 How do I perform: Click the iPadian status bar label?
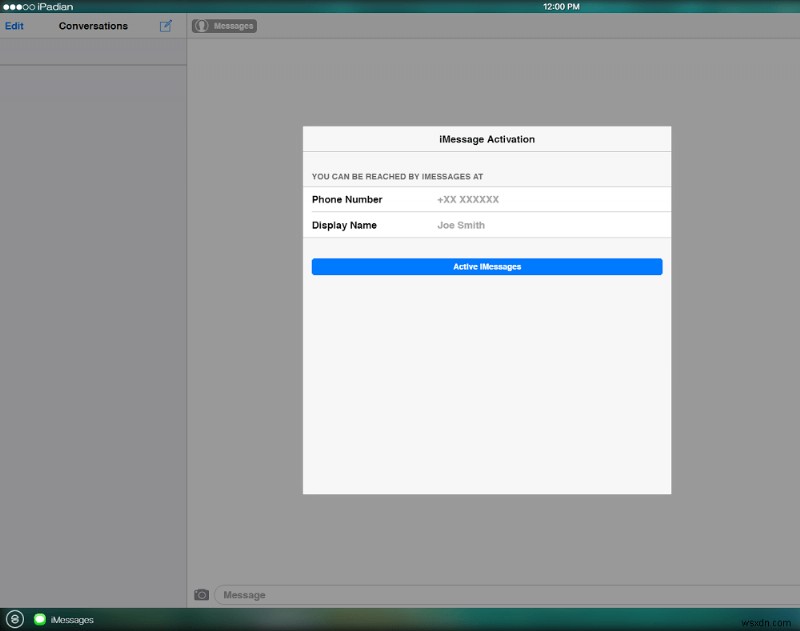[55, 7]
